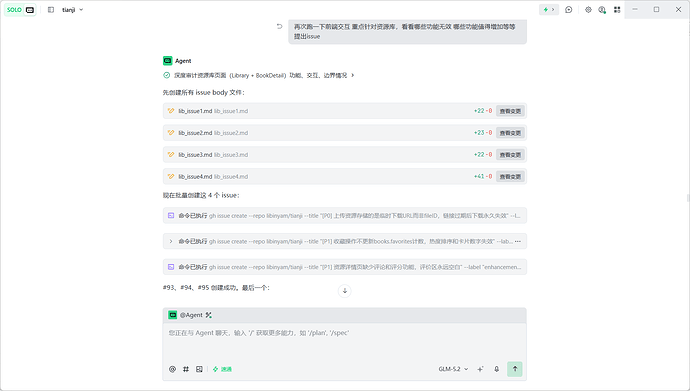The width and height of the screenshot is (690, 391).
Task: Open the [P0] gh issue create command
Action: pyautogui.click(x=345, y=216)
